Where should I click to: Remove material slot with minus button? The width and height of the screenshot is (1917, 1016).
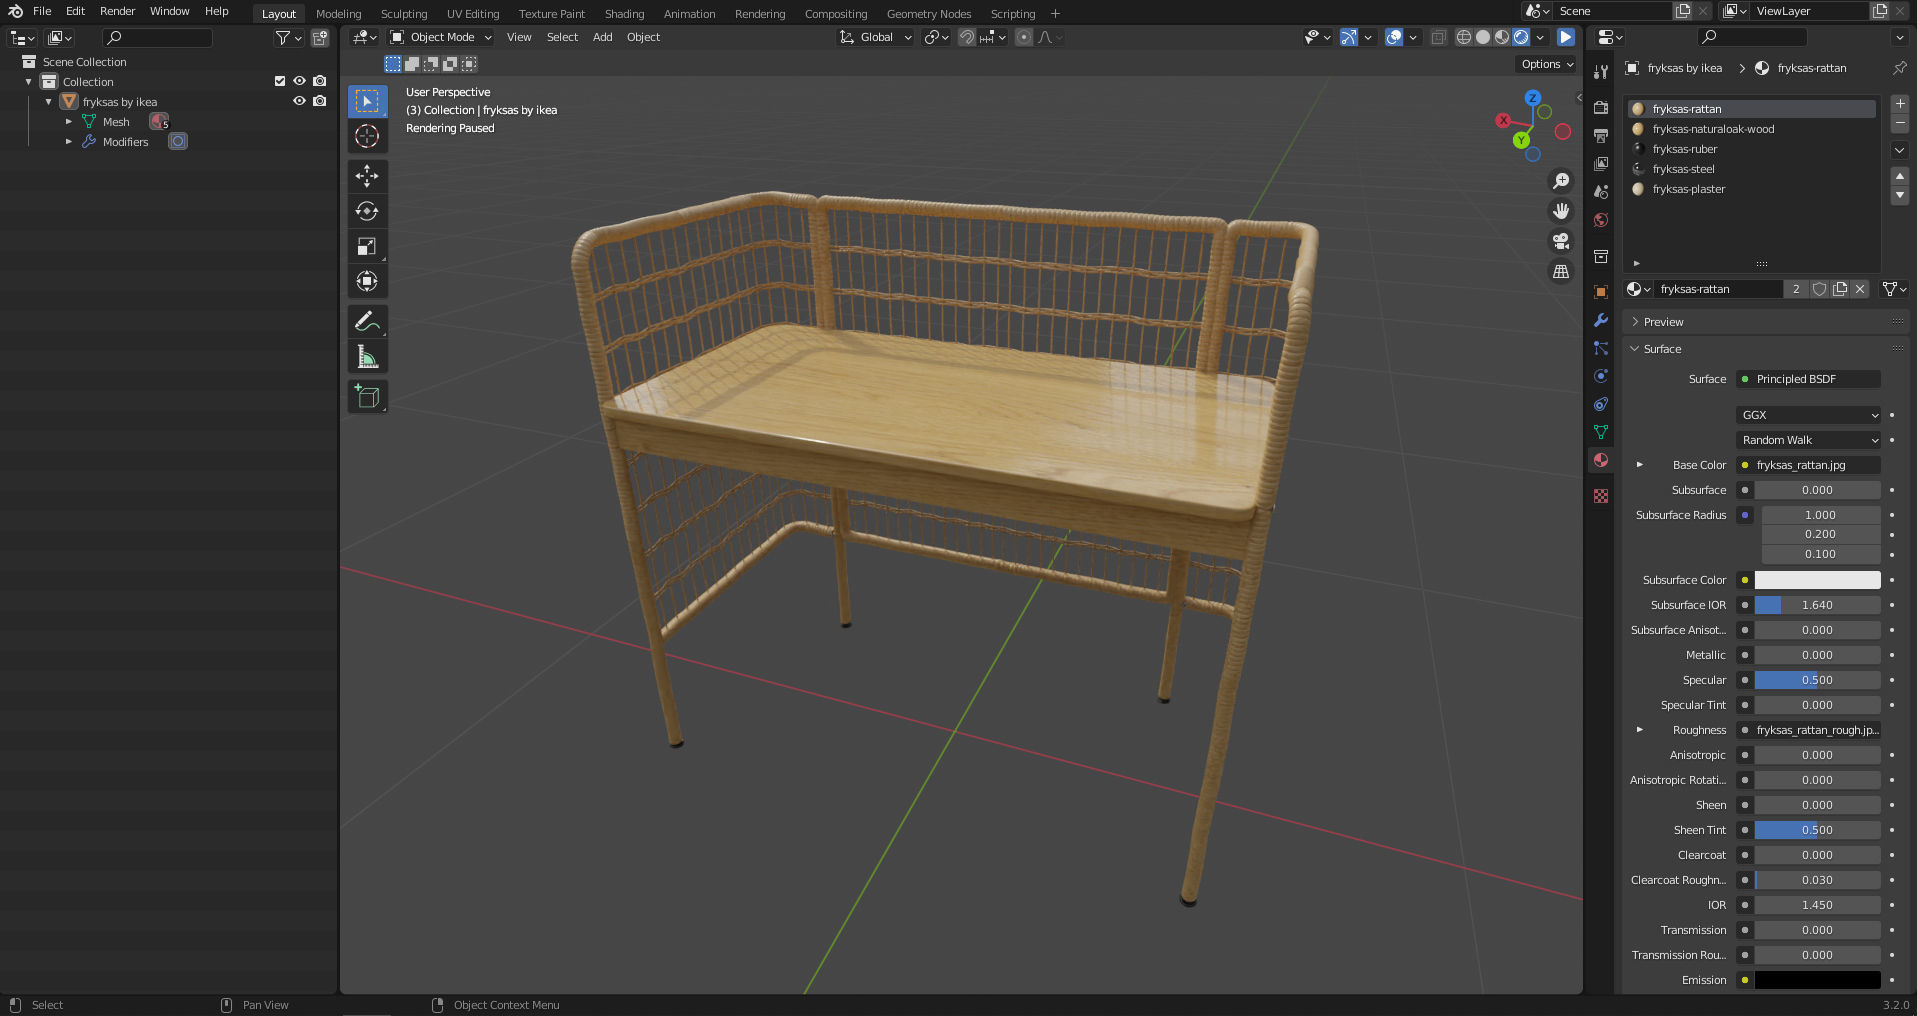click(1900, 124)
